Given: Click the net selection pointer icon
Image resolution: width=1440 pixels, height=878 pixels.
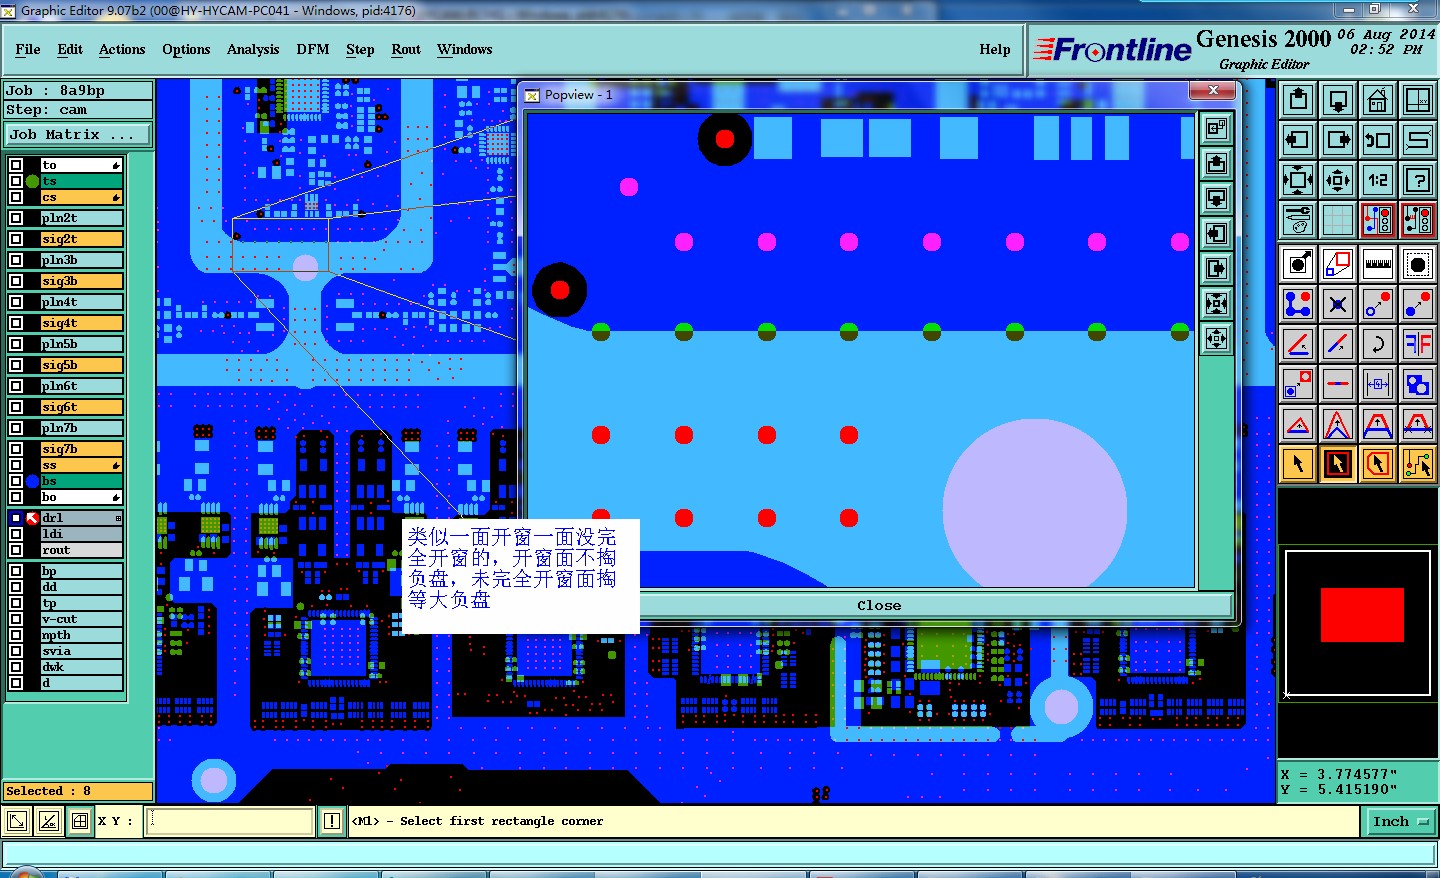Looking at the screenshot, I should [1418, 464].
